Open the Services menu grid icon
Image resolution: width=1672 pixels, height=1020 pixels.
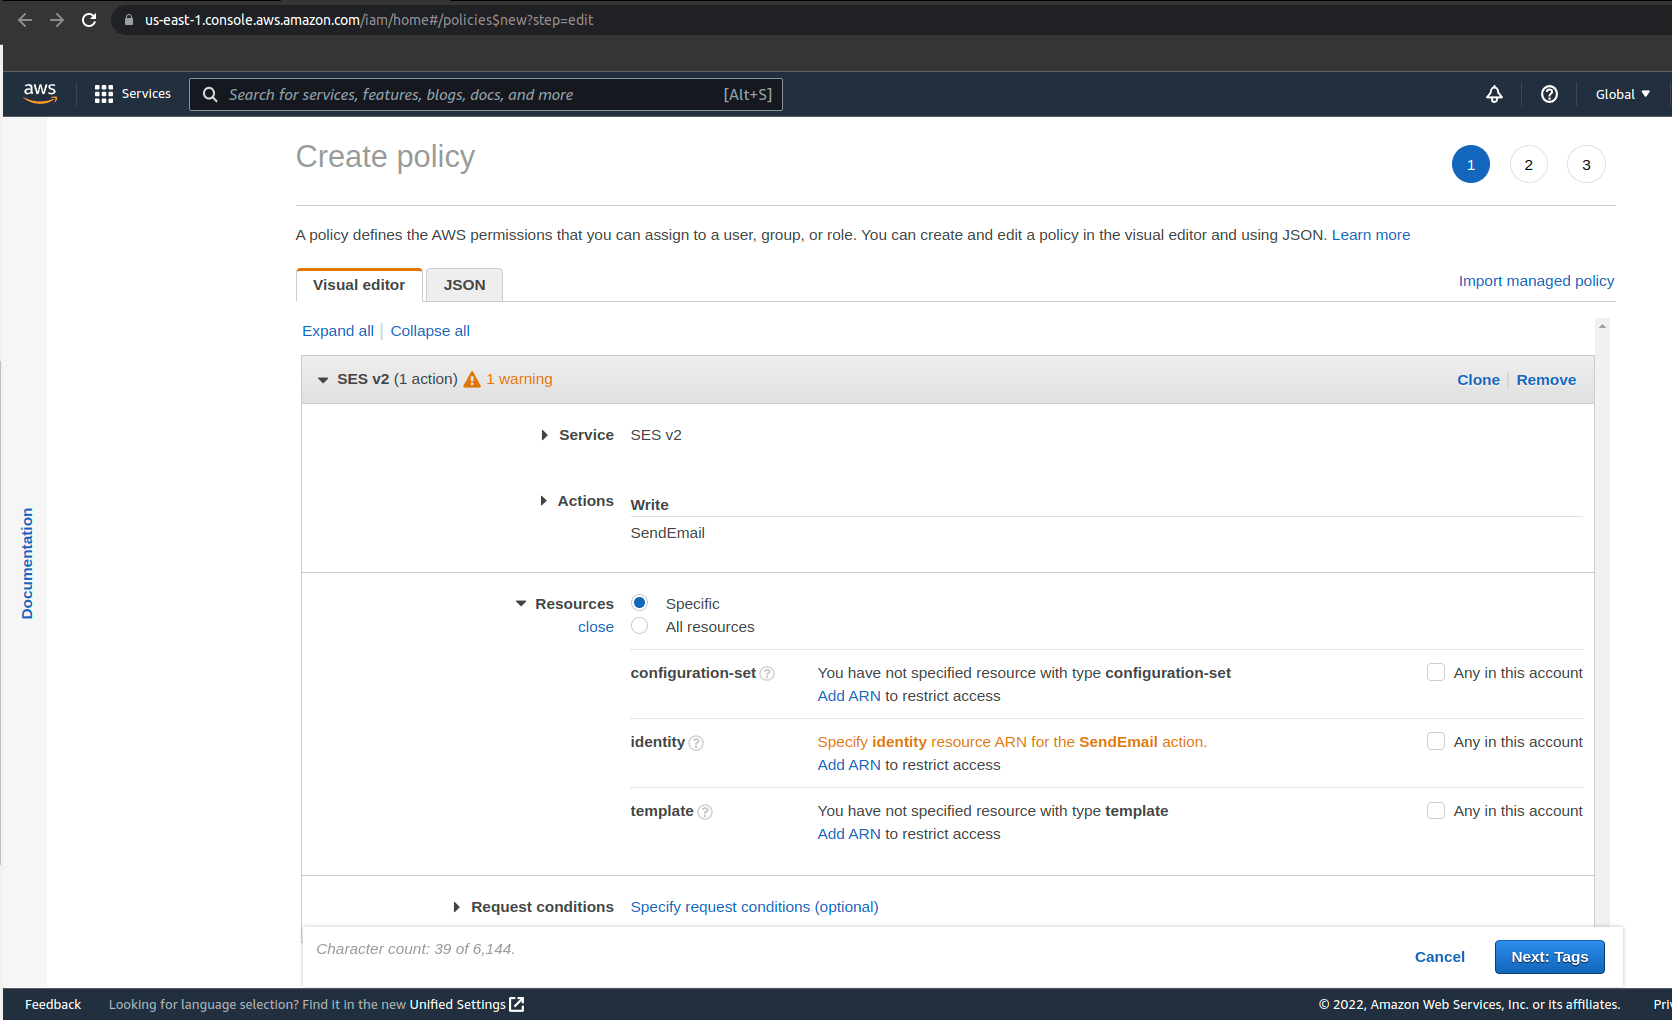103,93
